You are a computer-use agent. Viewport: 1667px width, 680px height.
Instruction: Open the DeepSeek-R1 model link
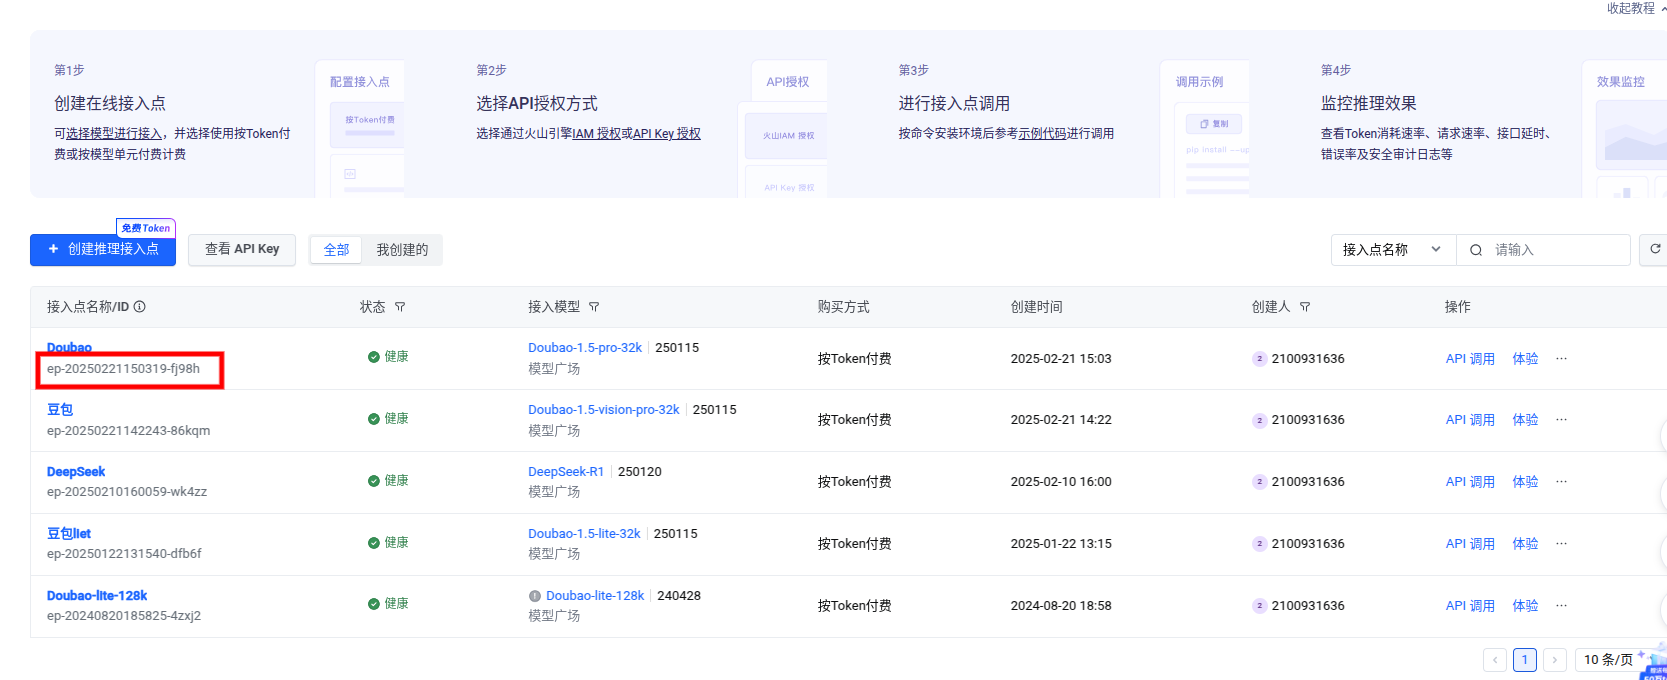coord(566,472)
